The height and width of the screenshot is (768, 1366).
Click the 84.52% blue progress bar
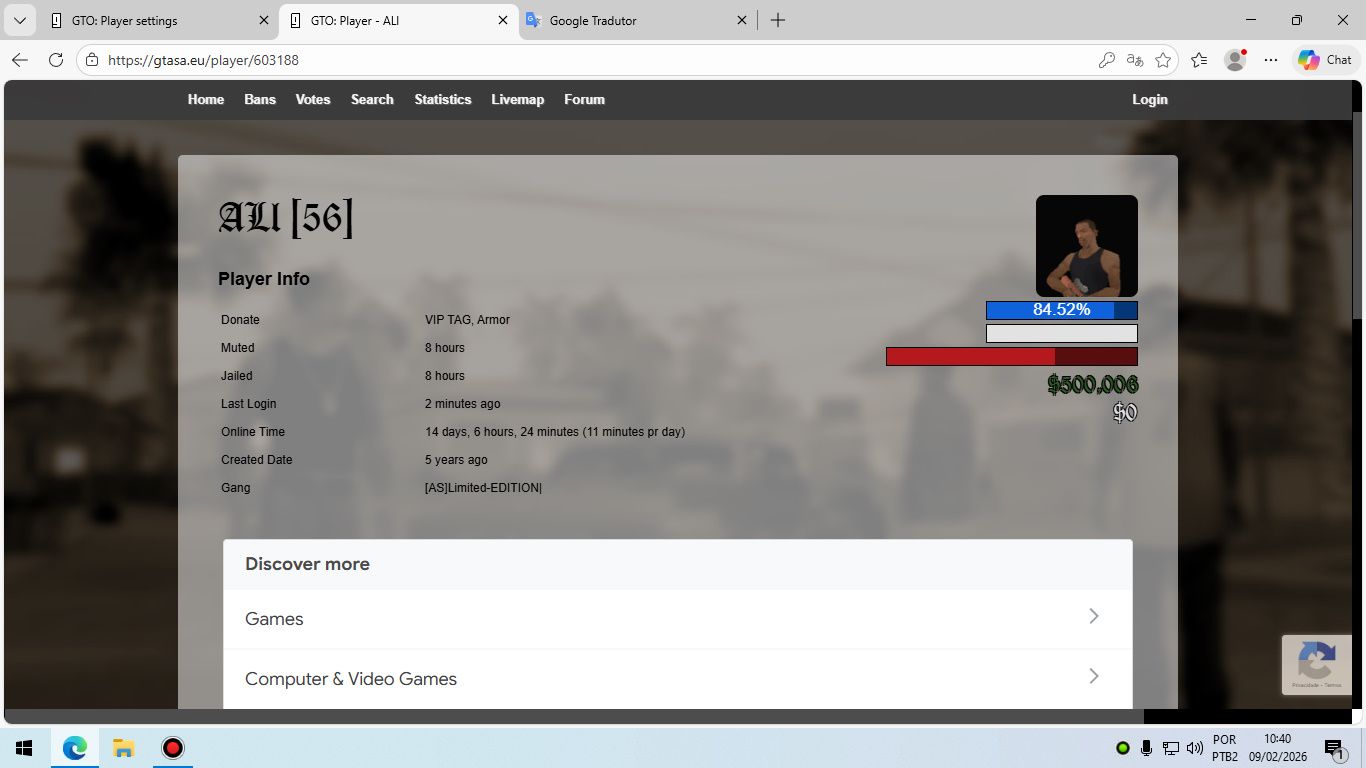tap(1061, 310)
